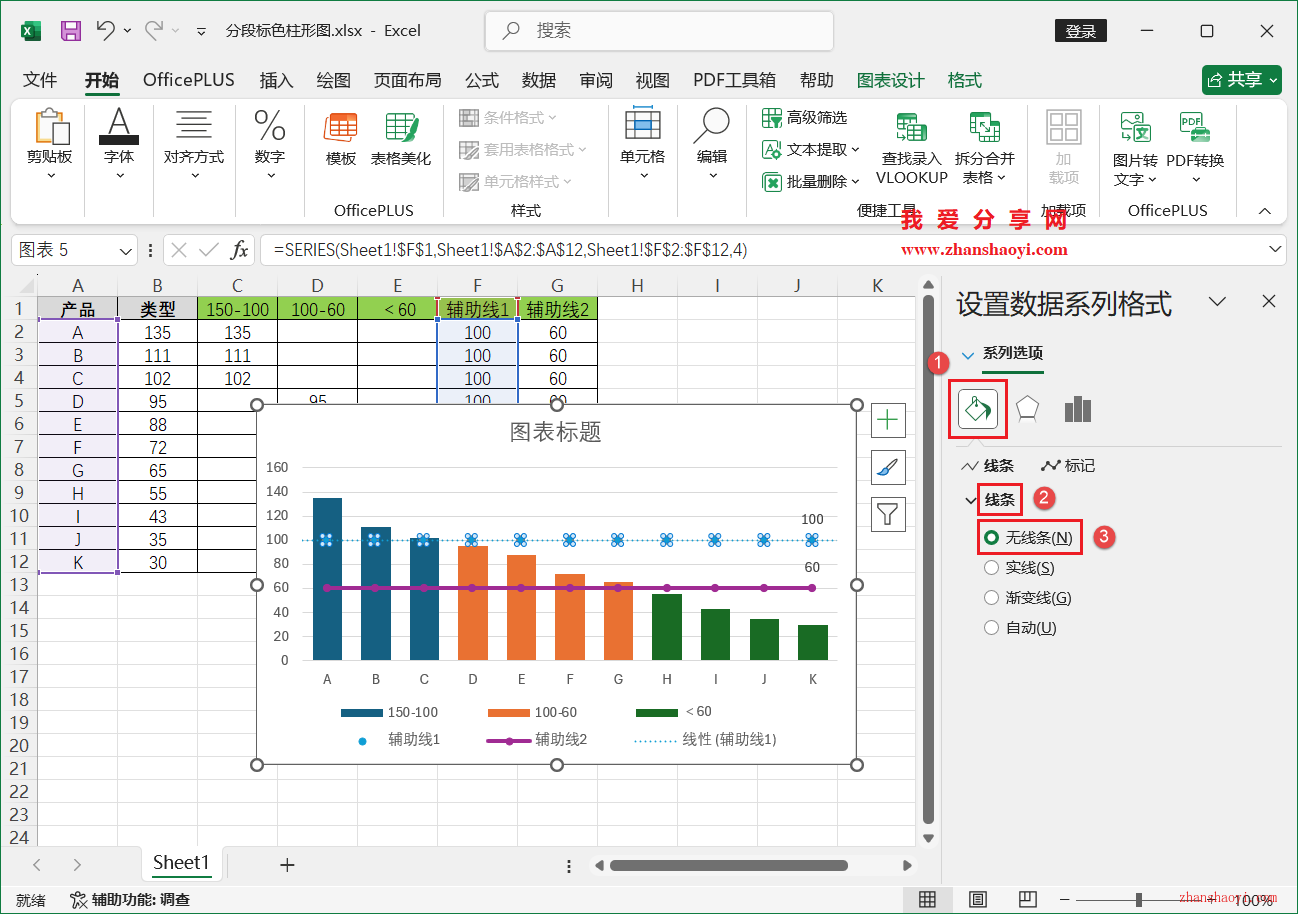The height and width of the screenshot is (914, 1298).
Task: Select the 无线条(N) radio button
Action: 991,537
